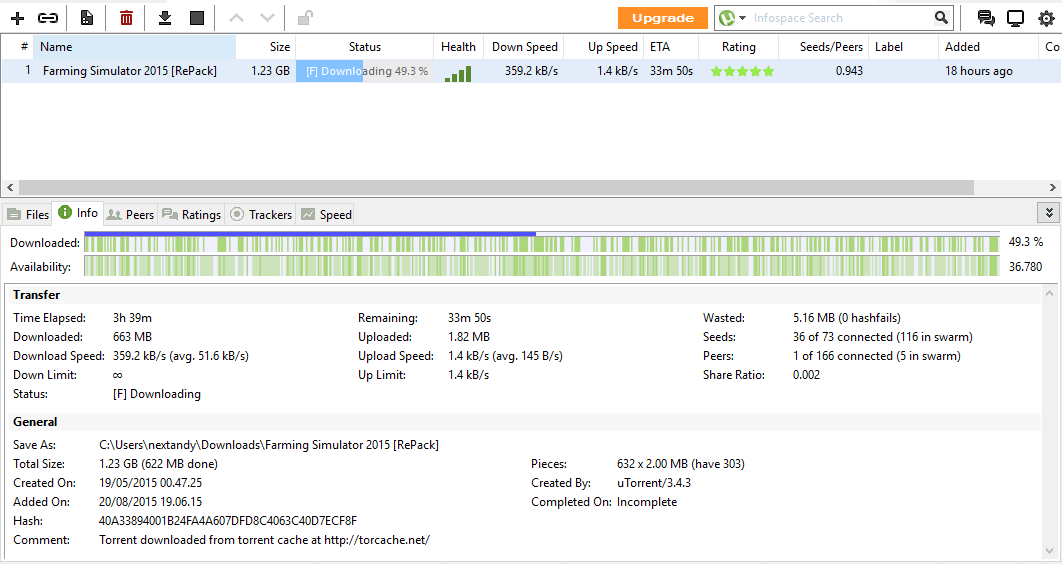Create new torrent file icon
Screen dimensions: 1062x564
(x=87, y=18)
